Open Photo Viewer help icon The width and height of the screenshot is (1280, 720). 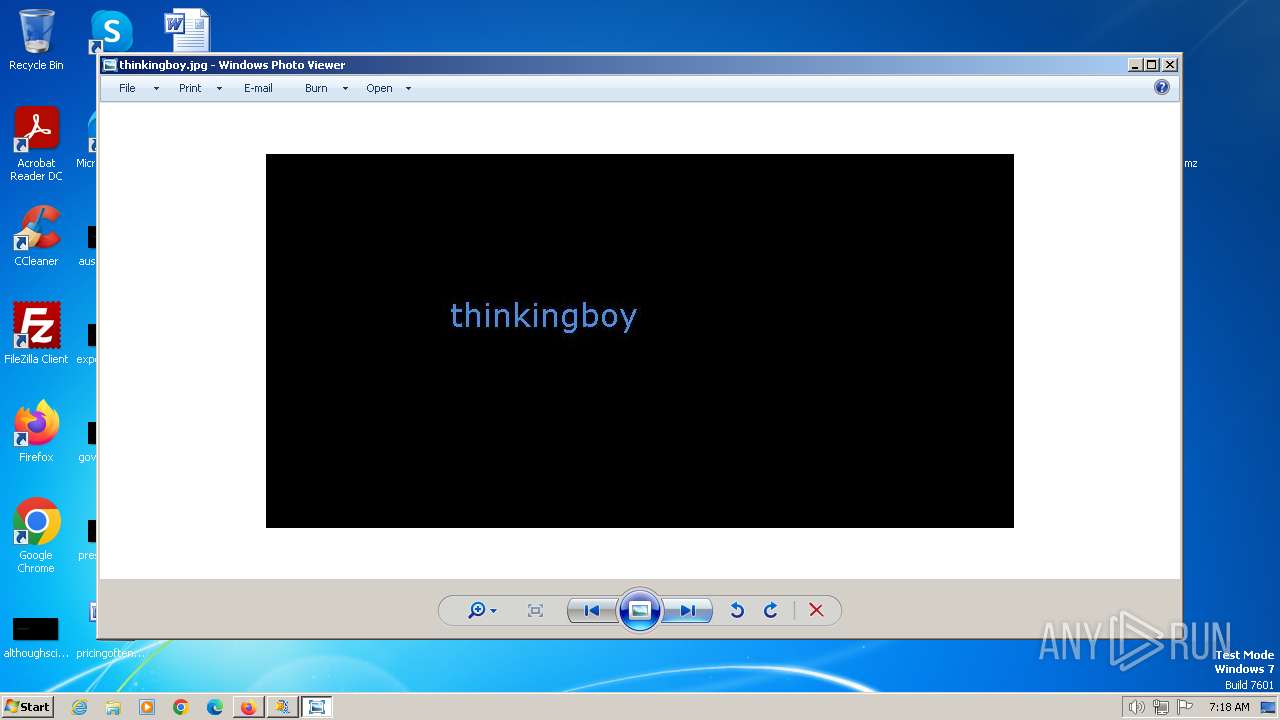1162,87
